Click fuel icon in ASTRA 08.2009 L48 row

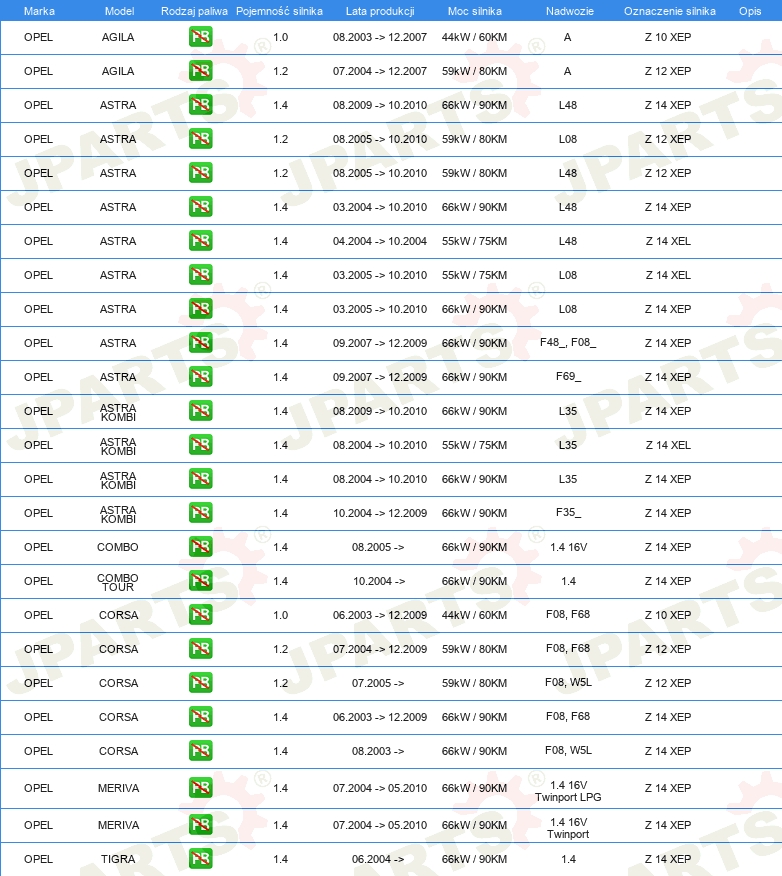[x=201, y=105]
